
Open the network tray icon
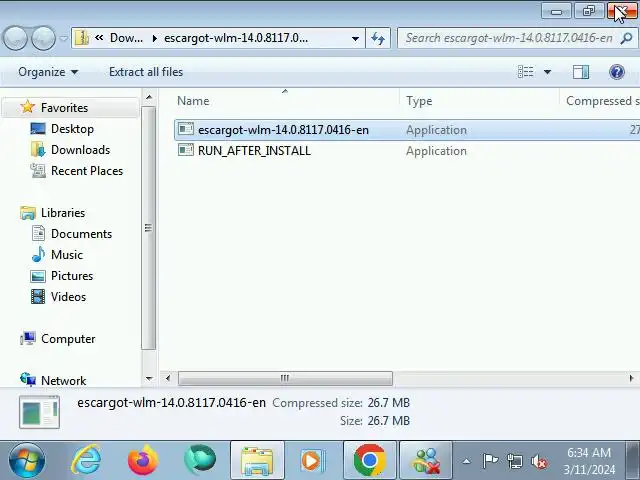514,462
